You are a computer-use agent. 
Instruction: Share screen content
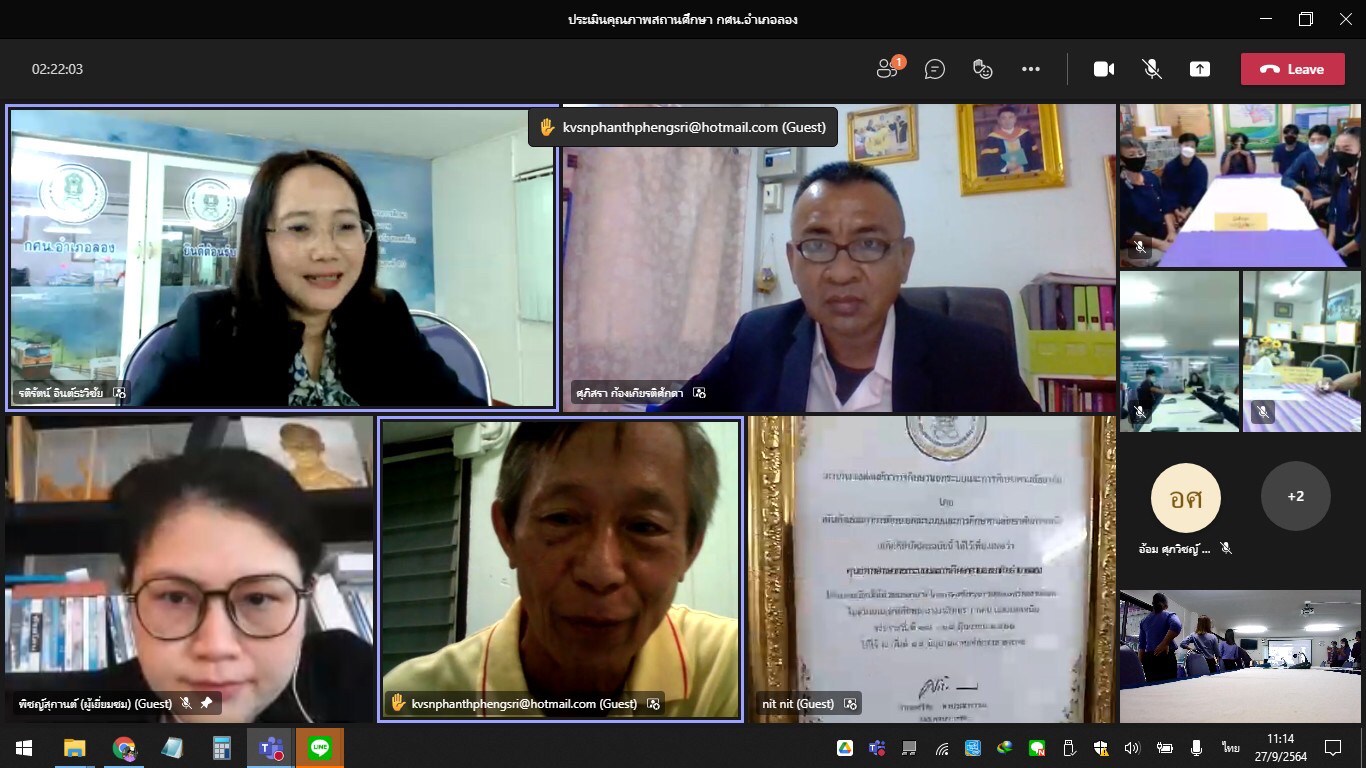click(1200, 69)
